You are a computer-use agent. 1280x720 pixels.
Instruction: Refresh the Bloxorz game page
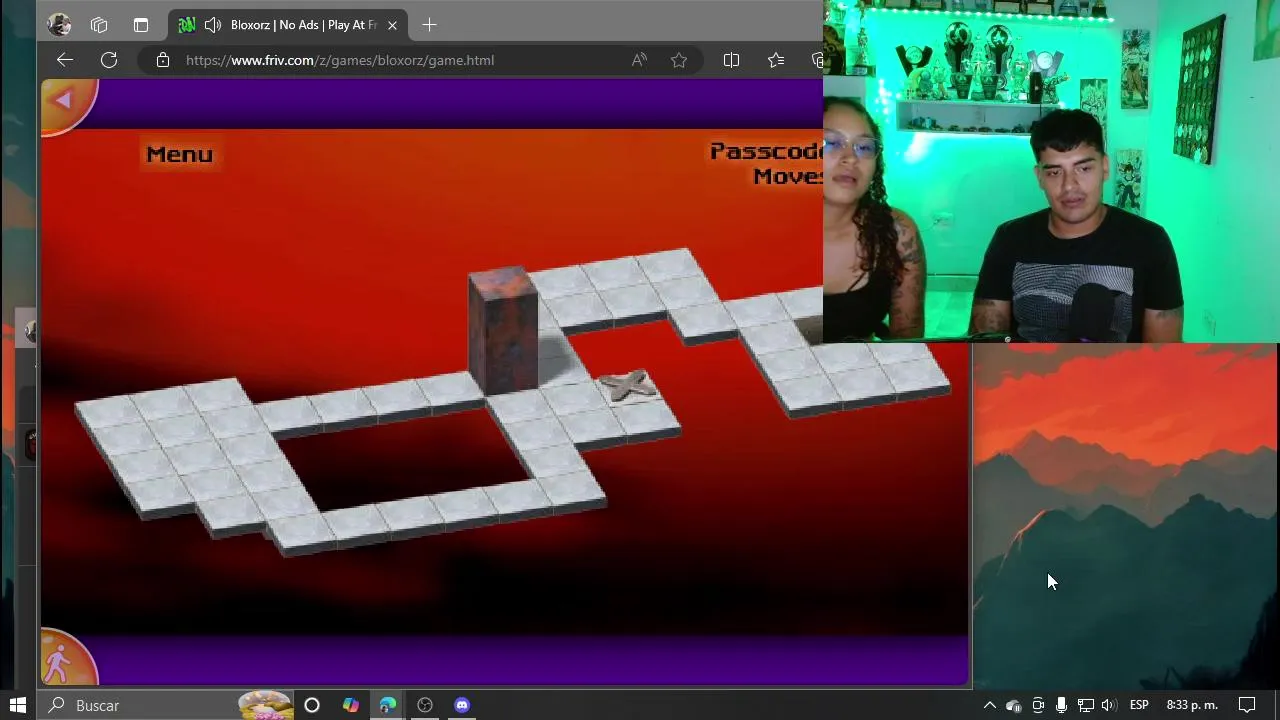click(109, 60)
